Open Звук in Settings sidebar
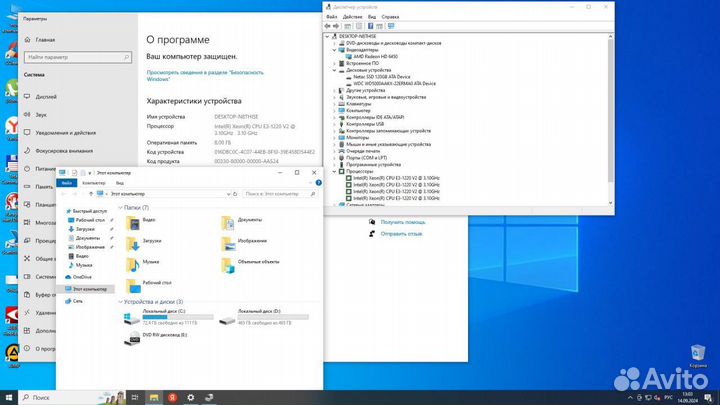Image resolution: width=720 pixels, height=405 pixels. pyautogui.click(x=36, y=115)
